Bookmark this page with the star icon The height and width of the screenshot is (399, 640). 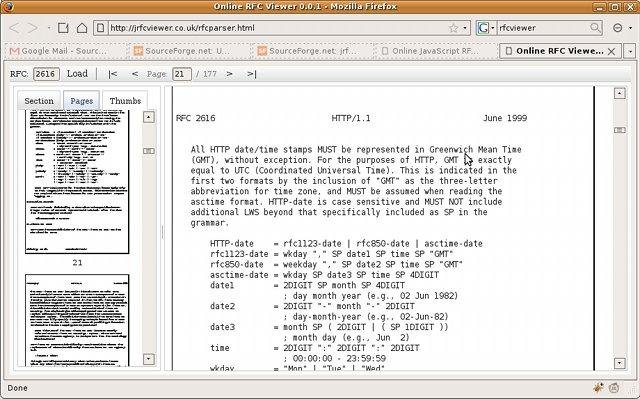click(x=453, y=28)
